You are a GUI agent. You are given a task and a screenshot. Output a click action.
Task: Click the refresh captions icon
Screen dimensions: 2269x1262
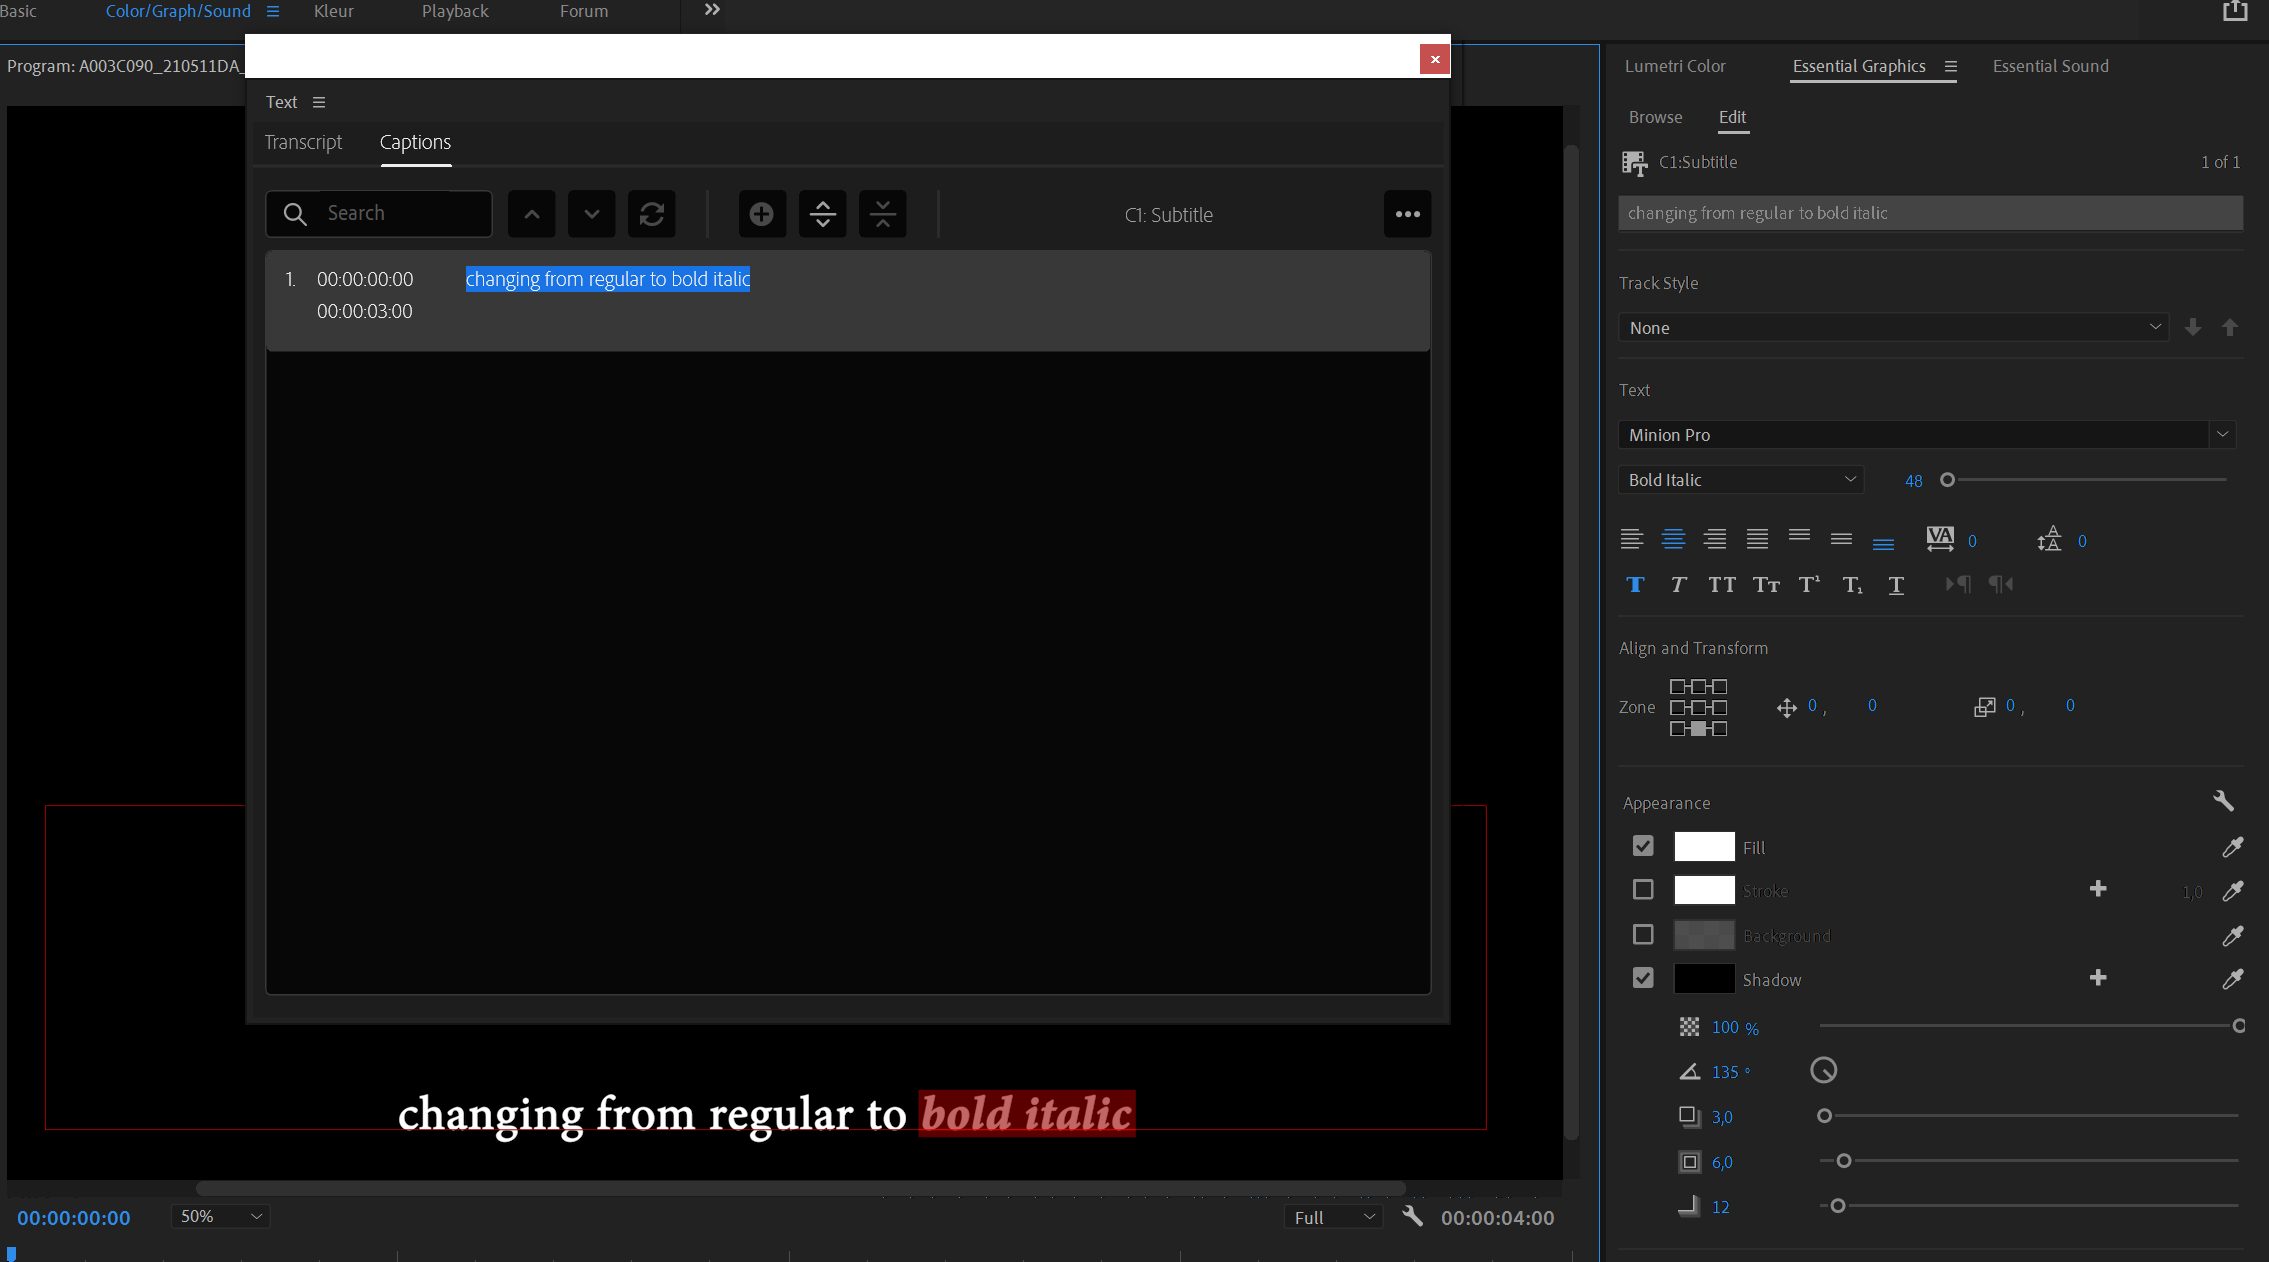point(653,213)
